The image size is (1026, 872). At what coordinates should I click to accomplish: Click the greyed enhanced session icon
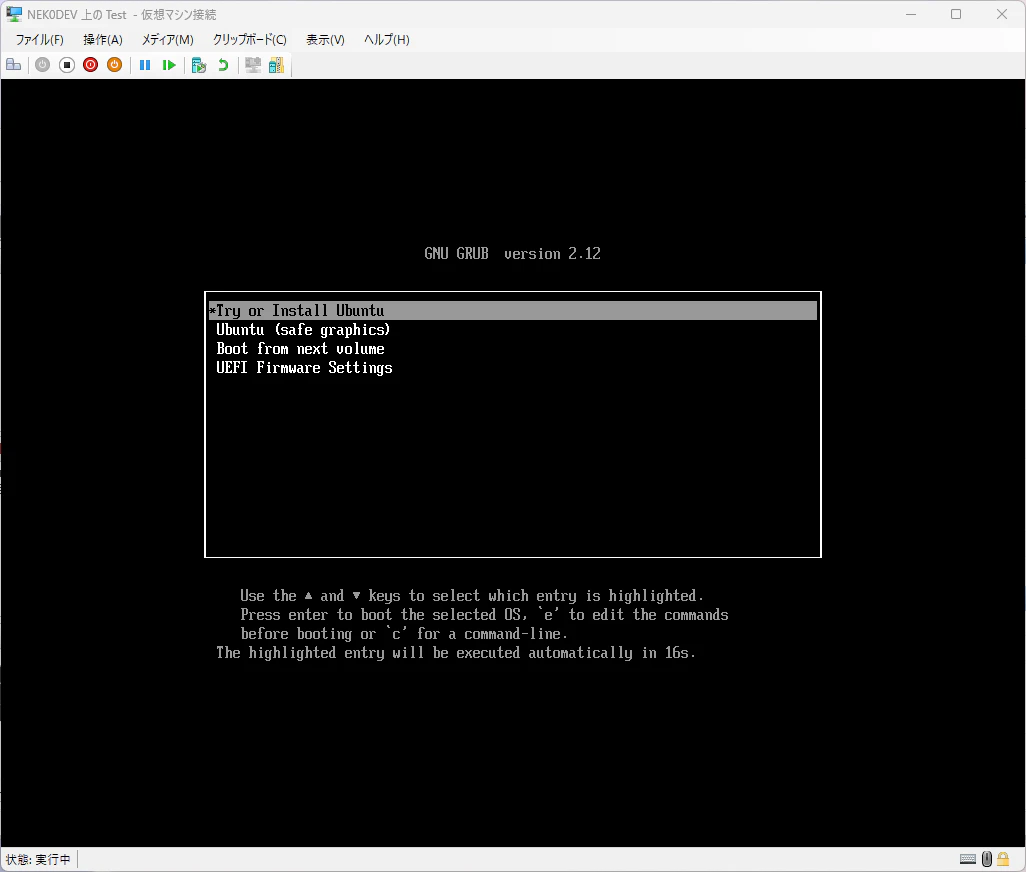pyautogui.click(x=253, y=65)
